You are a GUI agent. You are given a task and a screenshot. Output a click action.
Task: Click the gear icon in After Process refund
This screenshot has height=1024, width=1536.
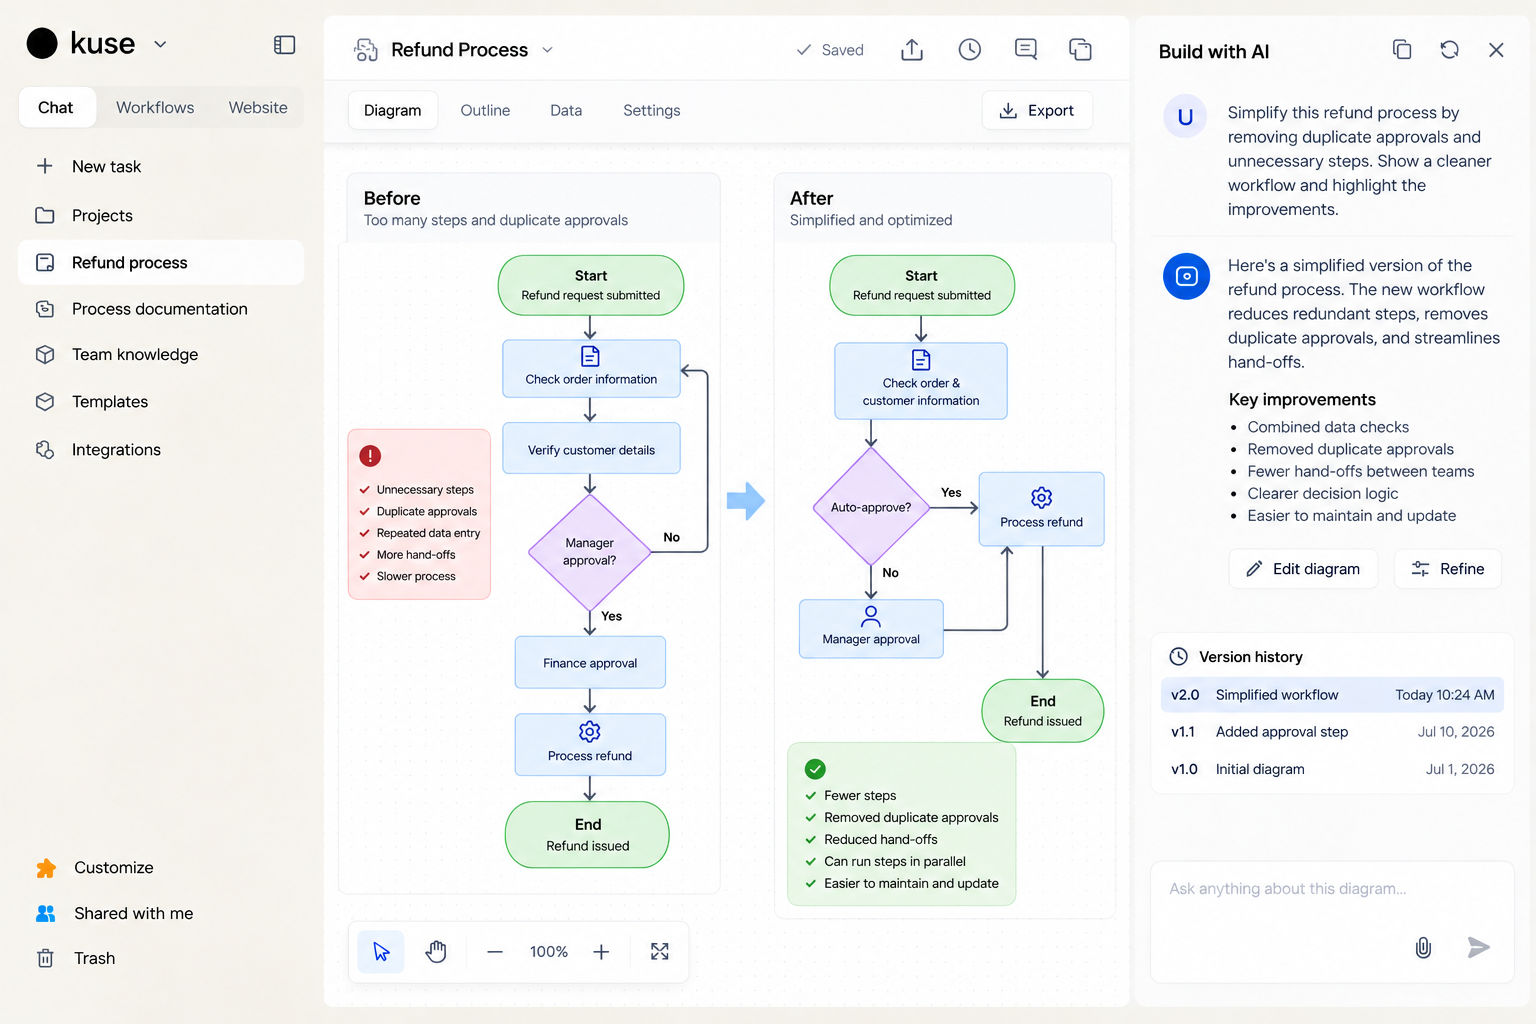pos(1041,498)
